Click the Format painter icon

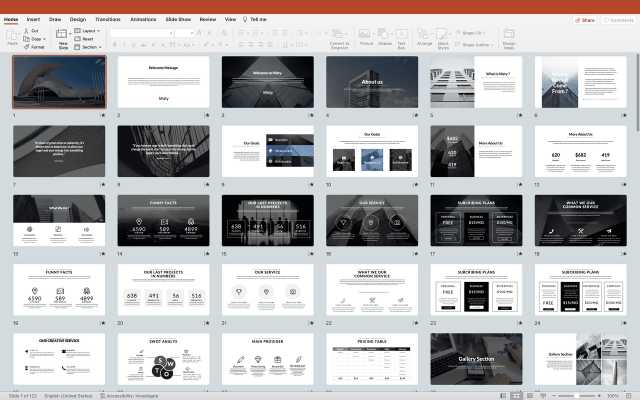tap(32, 46)
